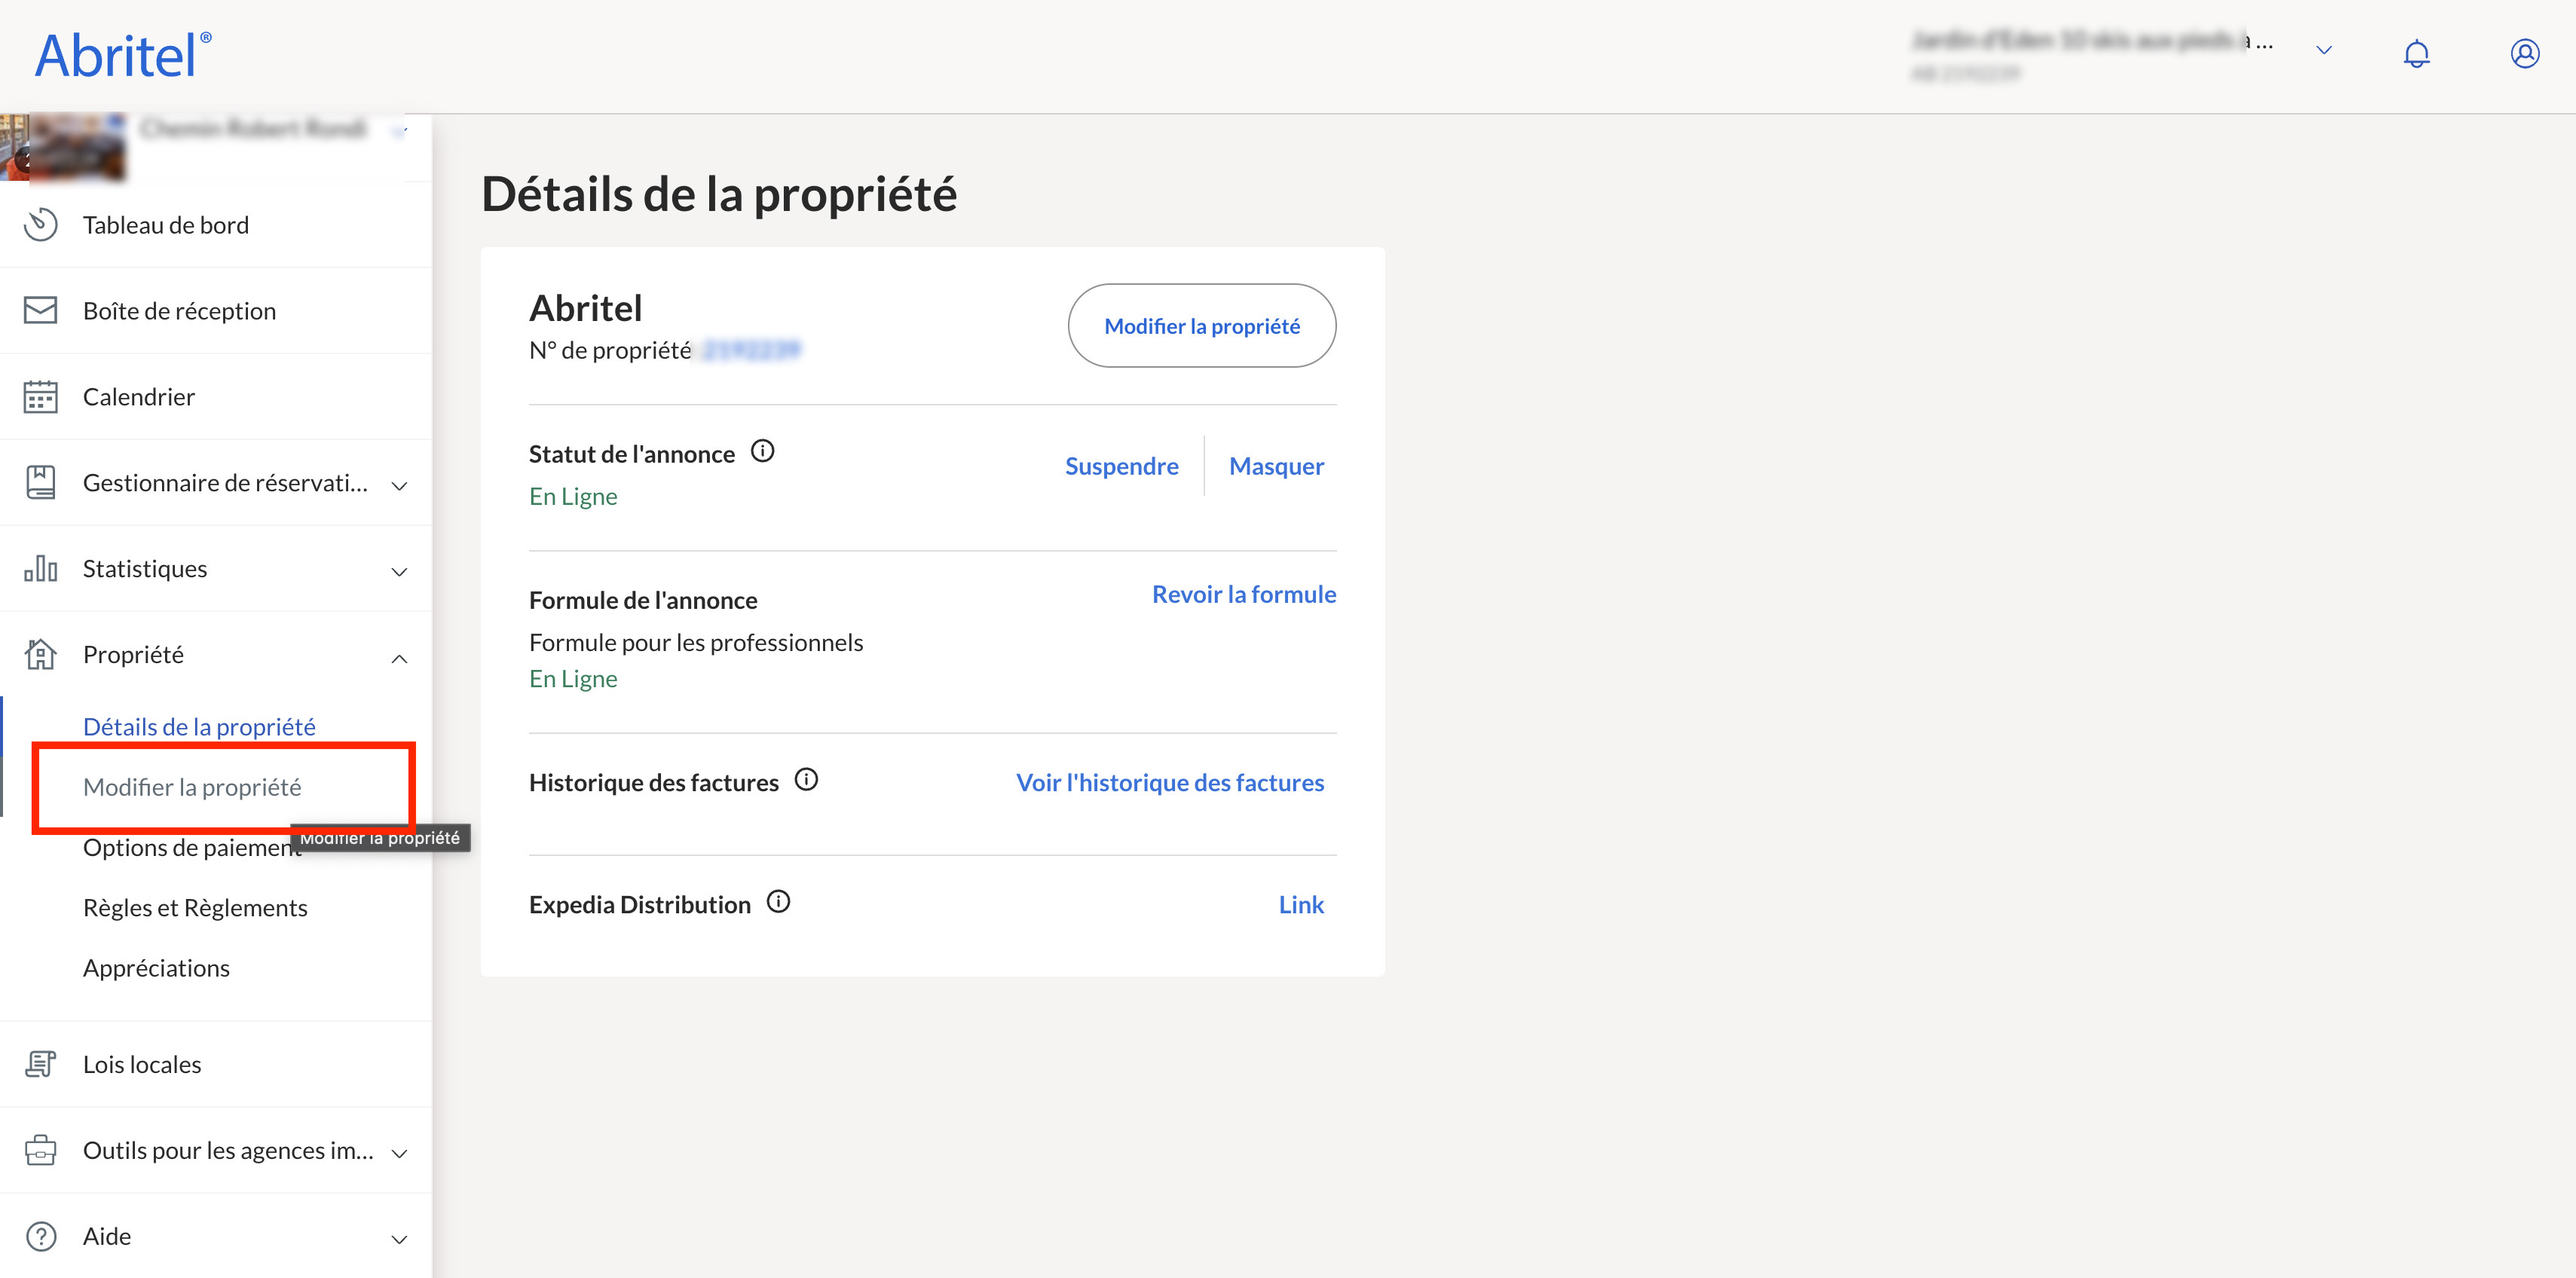Click info icon beside Statut de l'annonce
This screenshot has width=2576, height=1278.
(762, 451)
